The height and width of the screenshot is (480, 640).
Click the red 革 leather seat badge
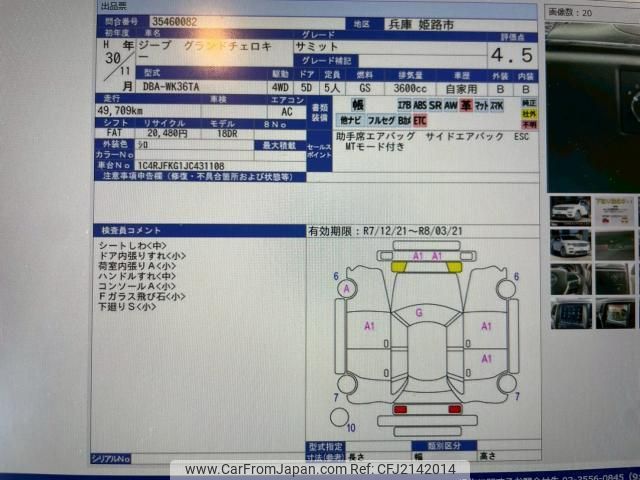(466, 103)
